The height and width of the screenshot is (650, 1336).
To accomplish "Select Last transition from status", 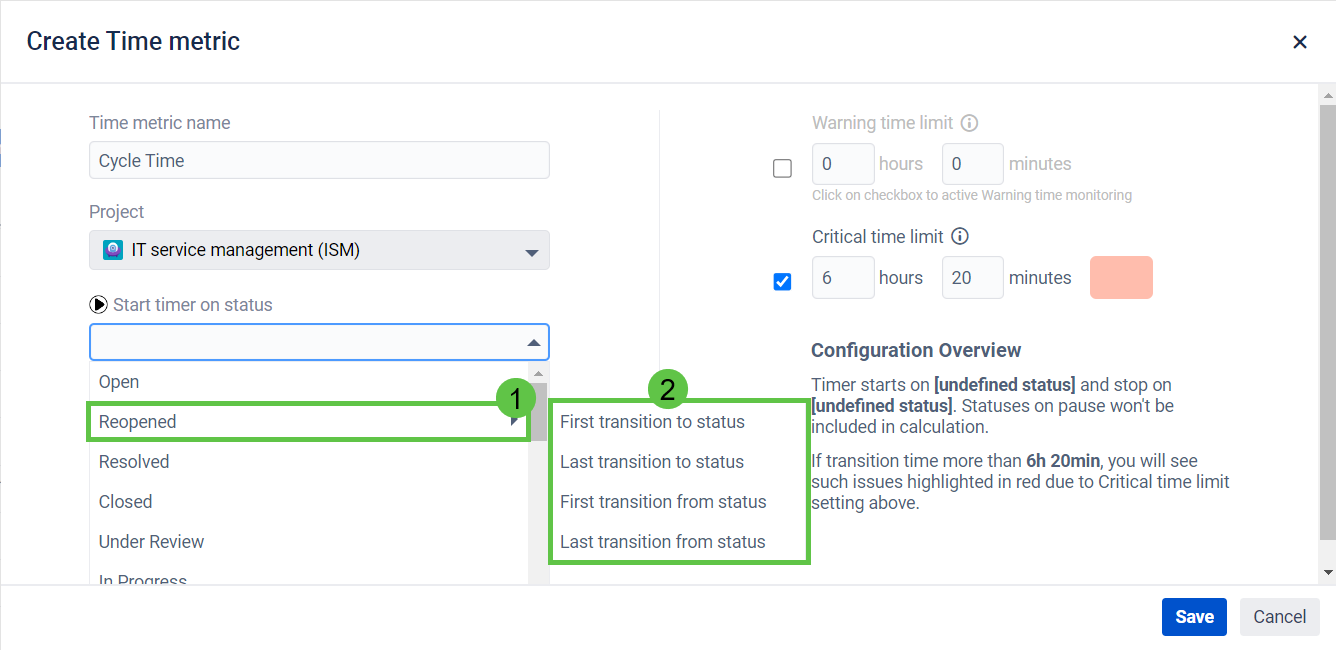I will pyautogui.click(x=662, y=542).
